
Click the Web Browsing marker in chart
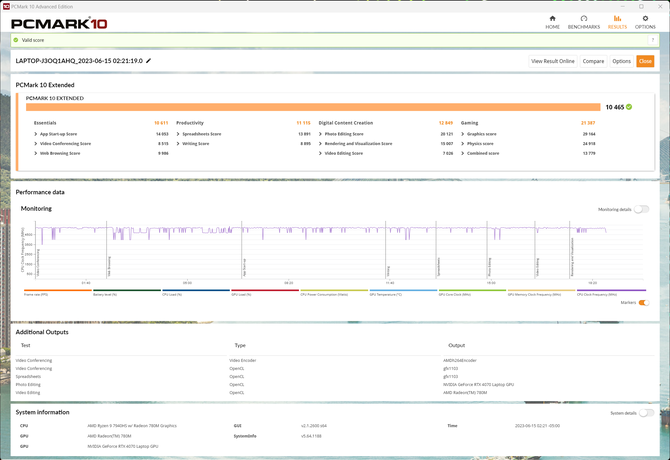pos(109,267)
